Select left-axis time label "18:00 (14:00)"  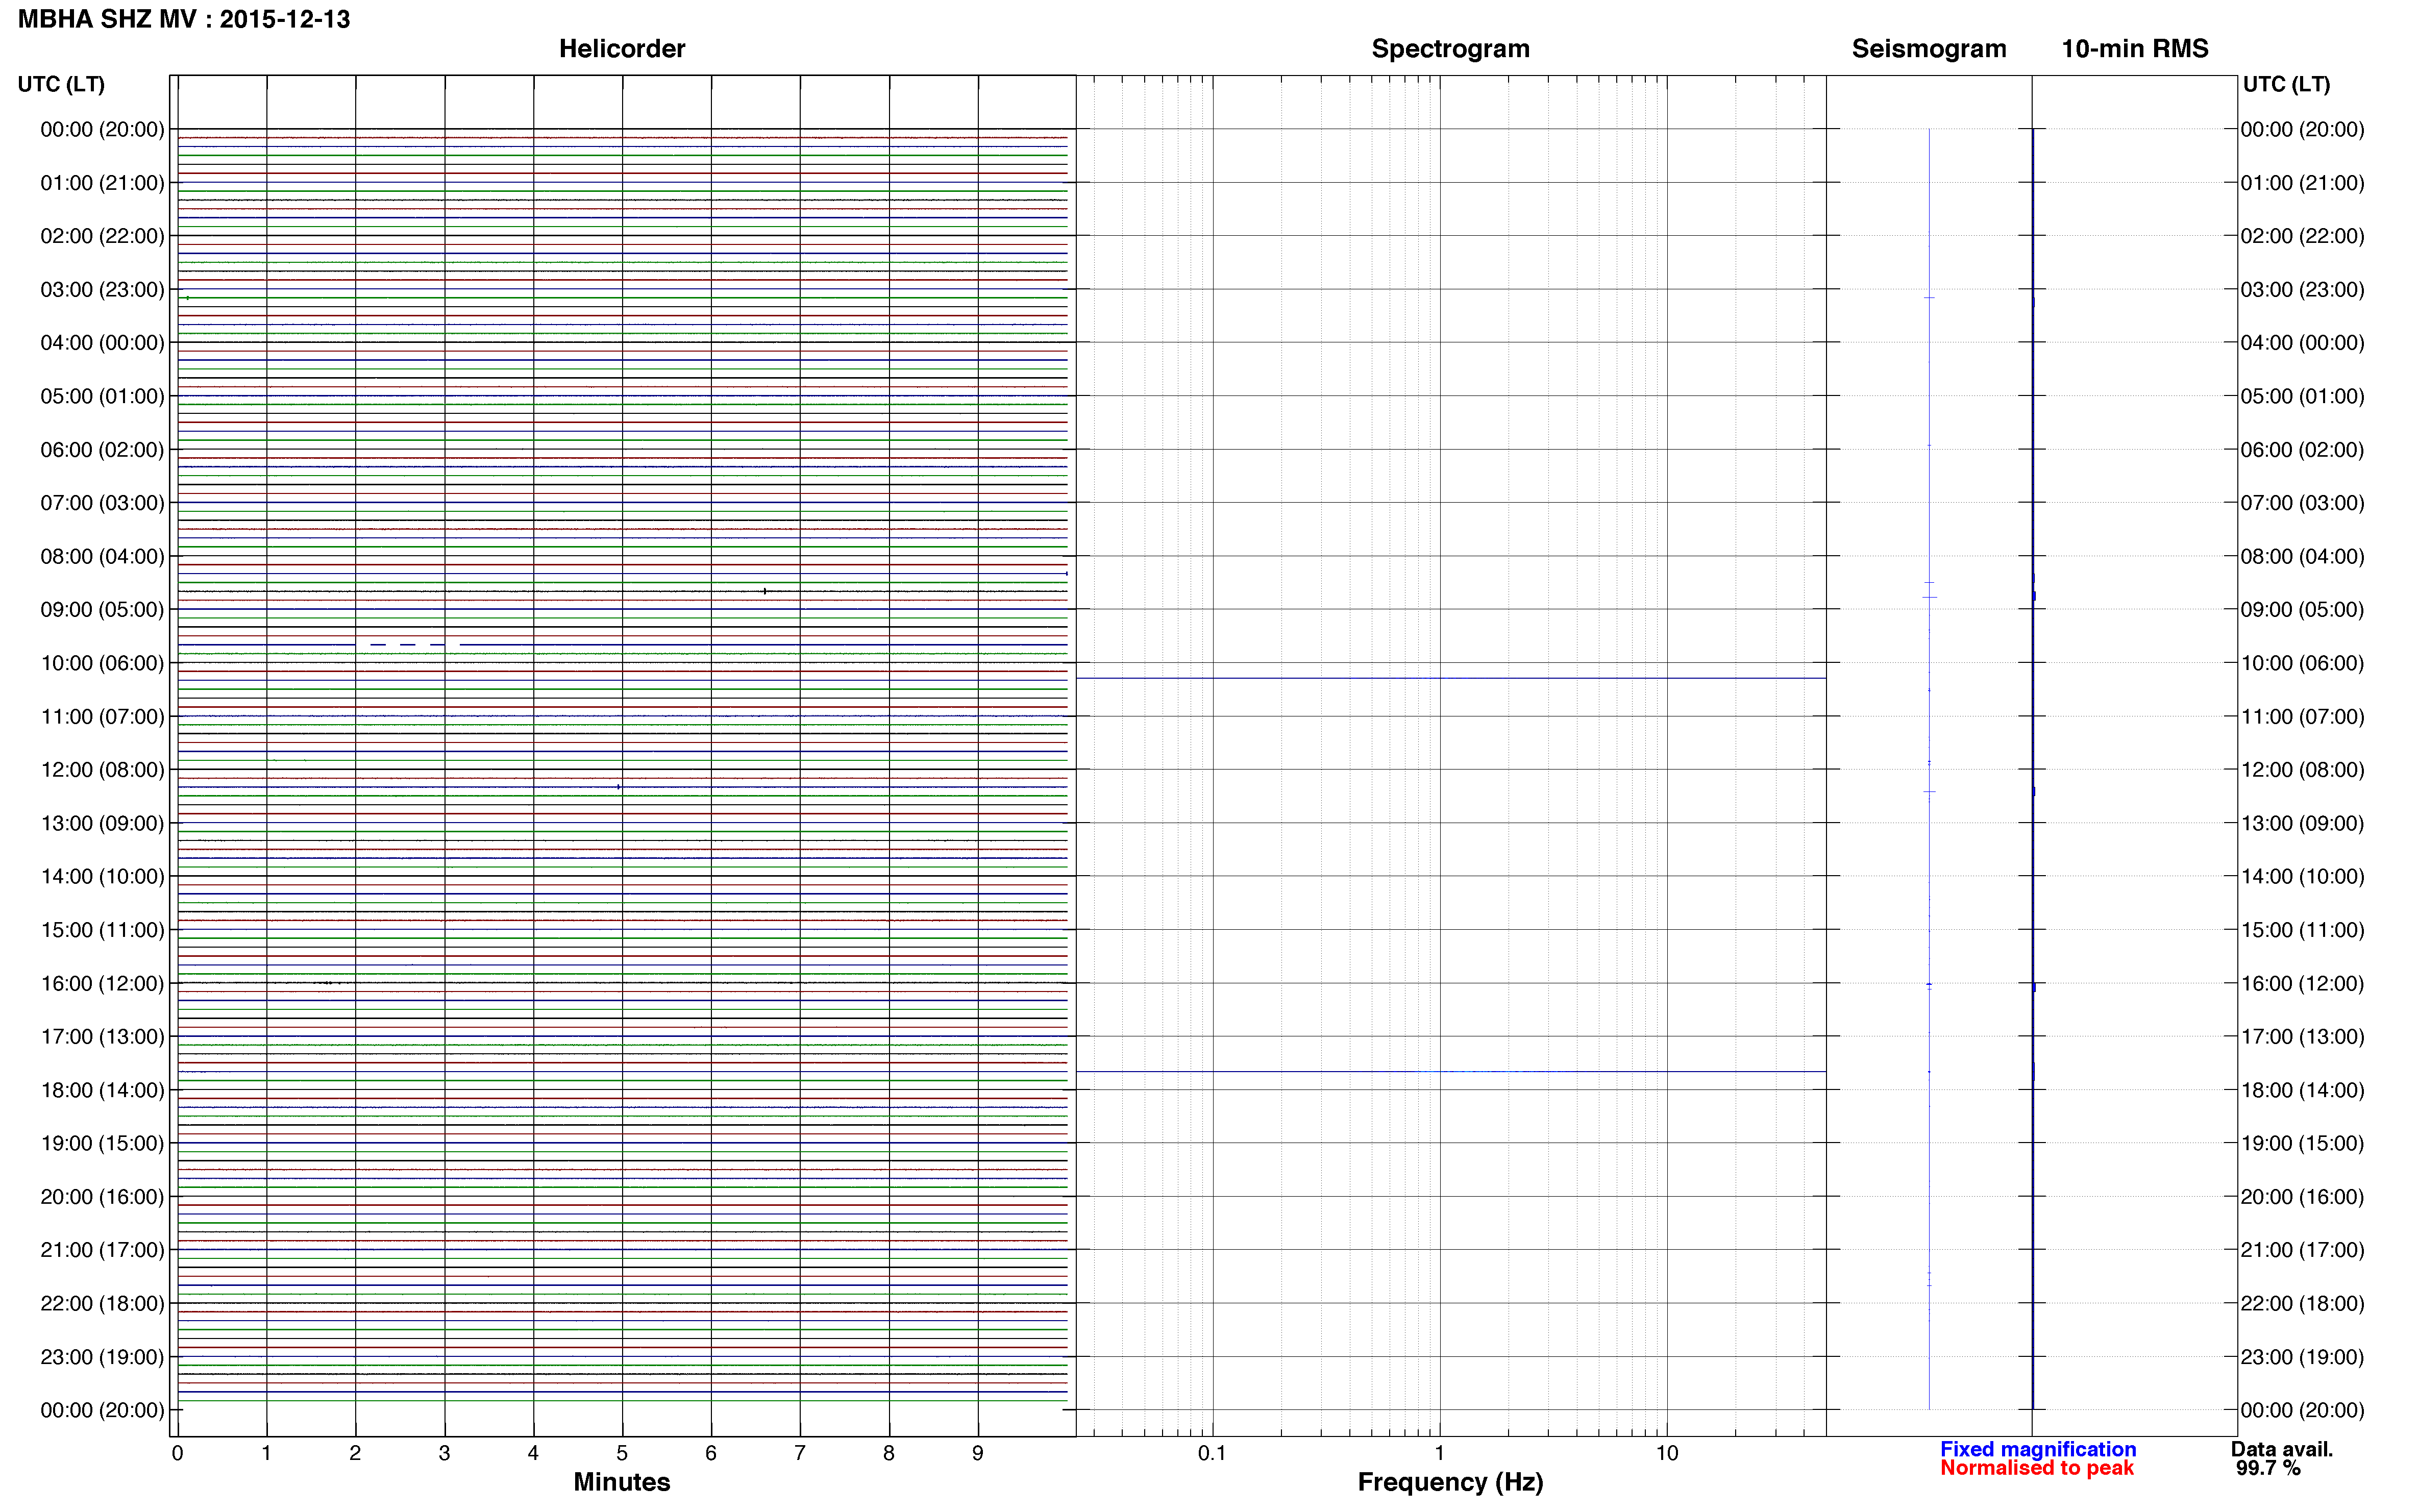tap(102, 1090)
